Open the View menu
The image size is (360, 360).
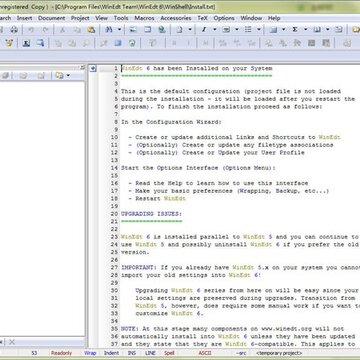click(101, 18)
